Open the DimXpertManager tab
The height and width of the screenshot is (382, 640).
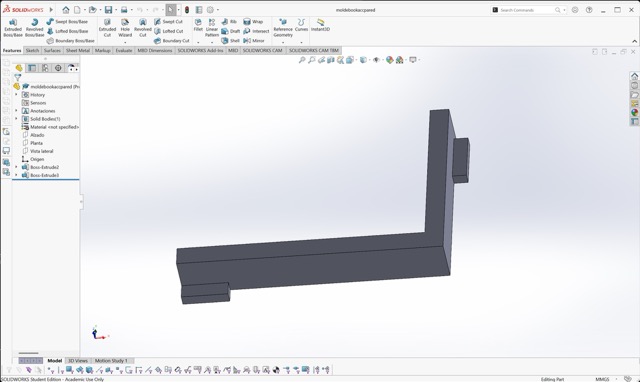(x=58, y=68)
